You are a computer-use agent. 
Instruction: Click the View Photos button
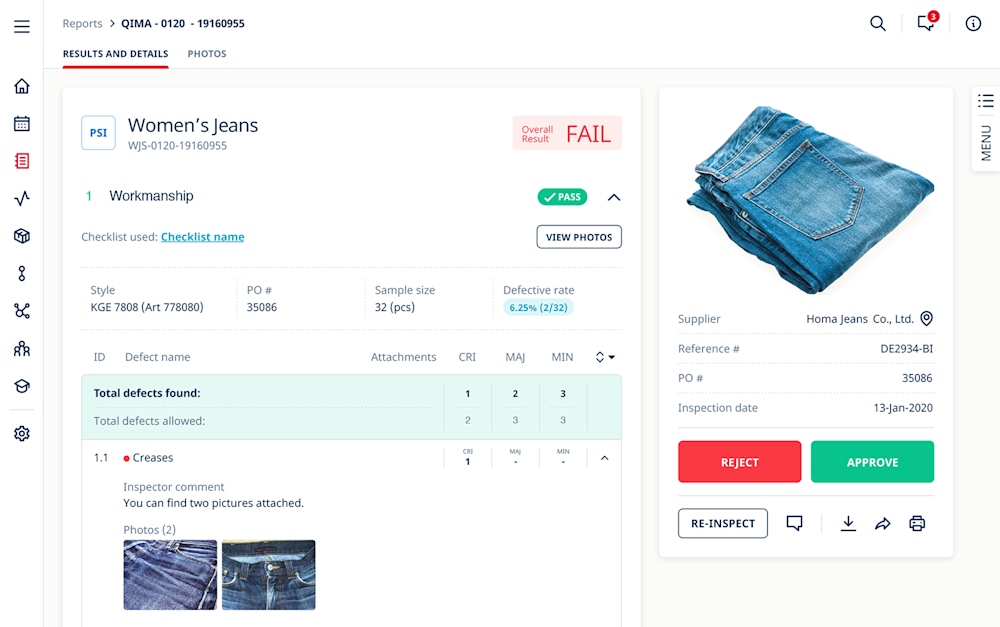click(579, 237)
